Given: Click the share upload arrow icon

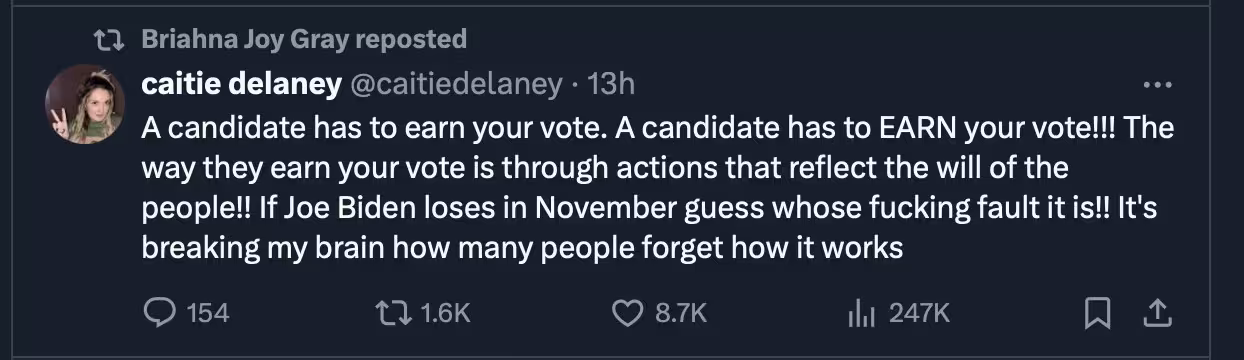Looking at the screenshot, I should pos(1156,314).
